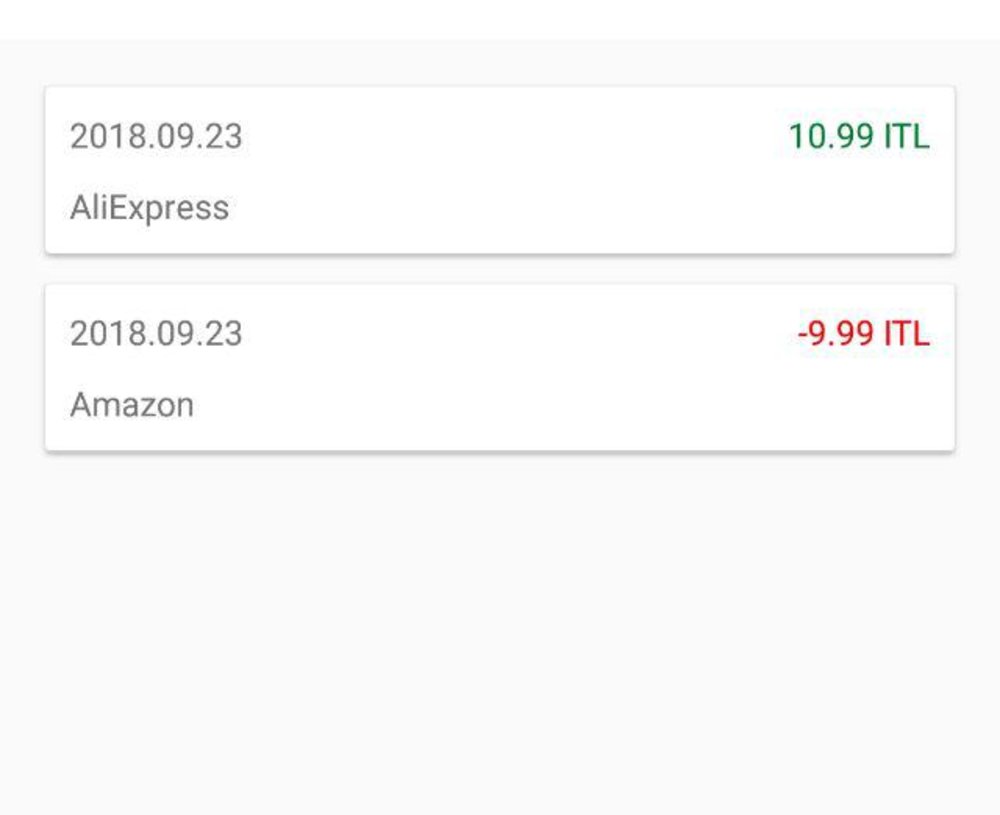Tap the ITL currency code on the red amount
The width and height of the screenshot is (1000, 815).
907,333
